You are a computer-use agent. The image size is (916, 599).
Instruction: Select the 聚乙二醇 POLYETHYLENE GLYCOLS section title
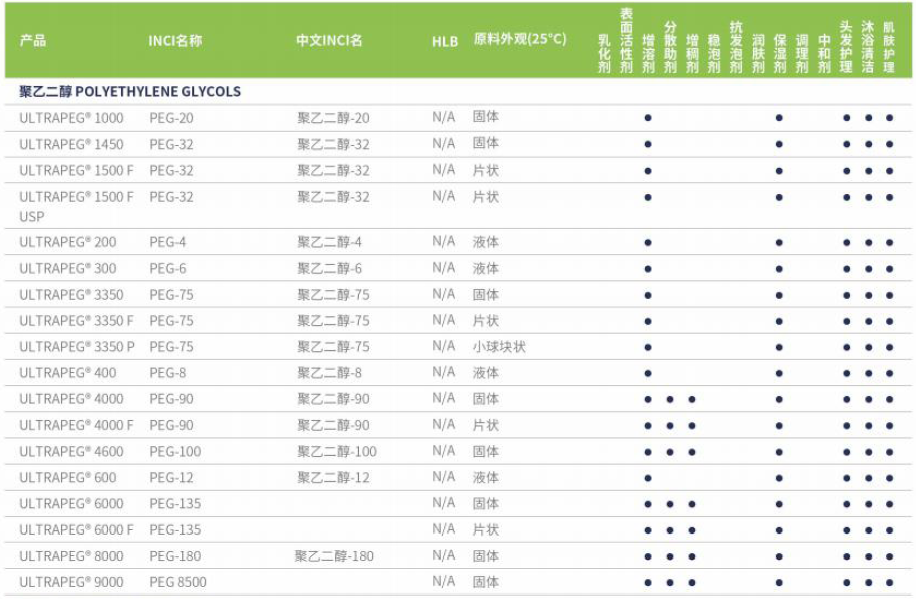click(130, 92)
